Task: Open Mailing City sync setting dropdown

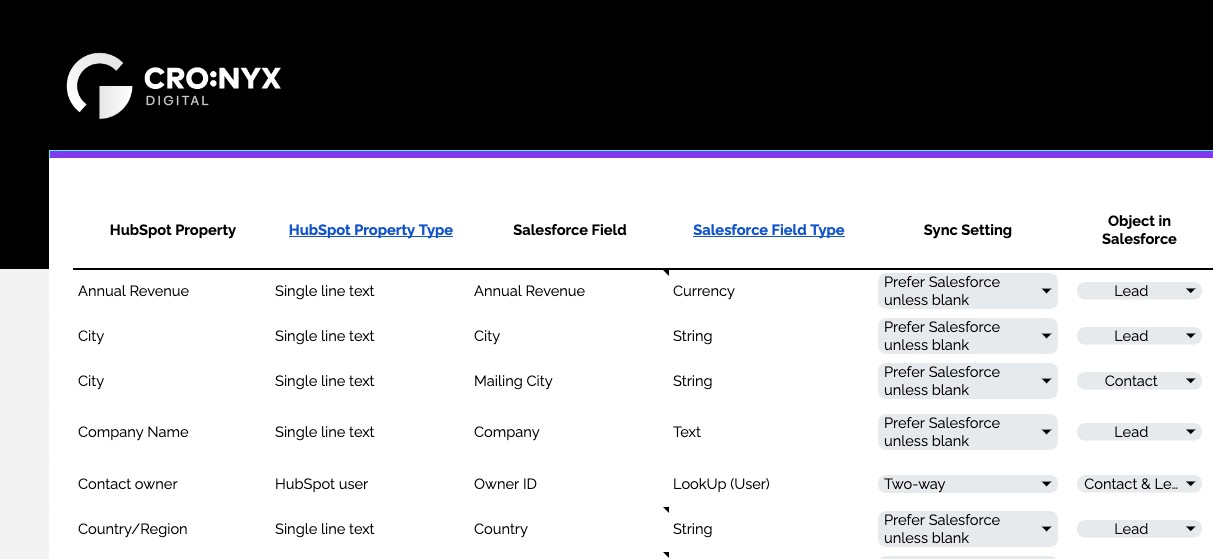Action: tap(967, 381)
